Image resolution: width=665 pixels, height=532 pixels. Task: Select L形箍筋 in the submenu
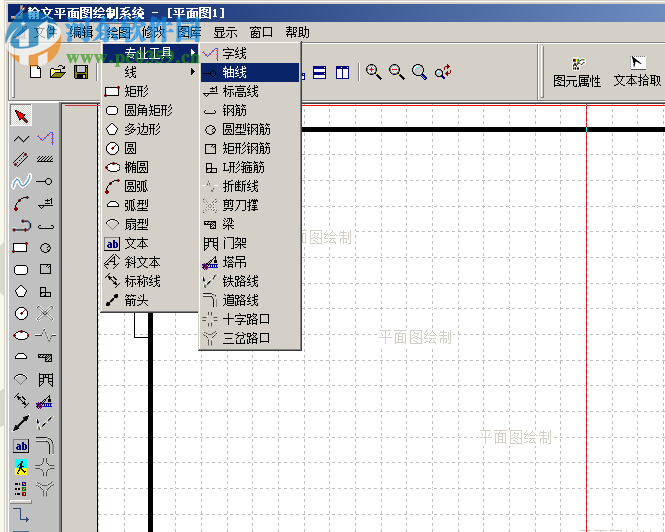coord(250,168)
